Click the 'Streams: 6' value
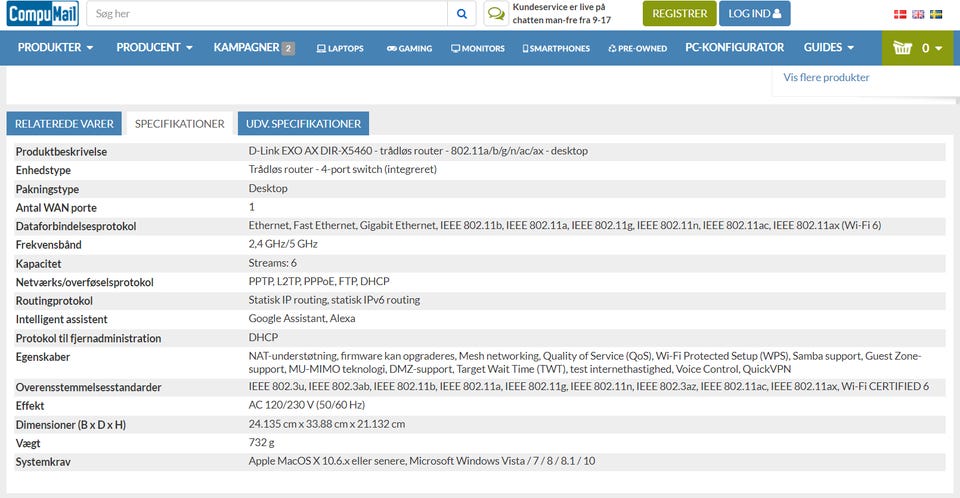The height and width of the screenshot is (498, 960). click(x=272, y=263)
